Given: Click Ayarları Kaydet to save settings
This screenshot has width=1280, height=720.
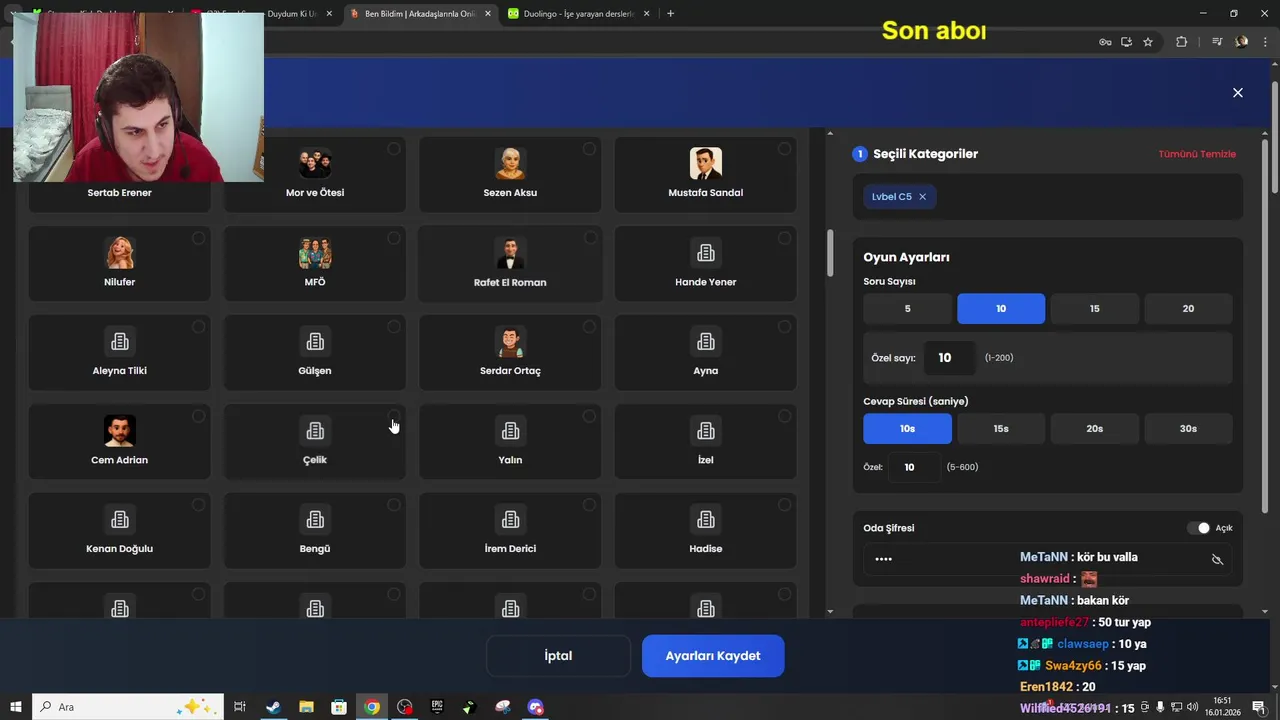Looking at the screenshot, I should pyautogui.click(x=713, y=656).
